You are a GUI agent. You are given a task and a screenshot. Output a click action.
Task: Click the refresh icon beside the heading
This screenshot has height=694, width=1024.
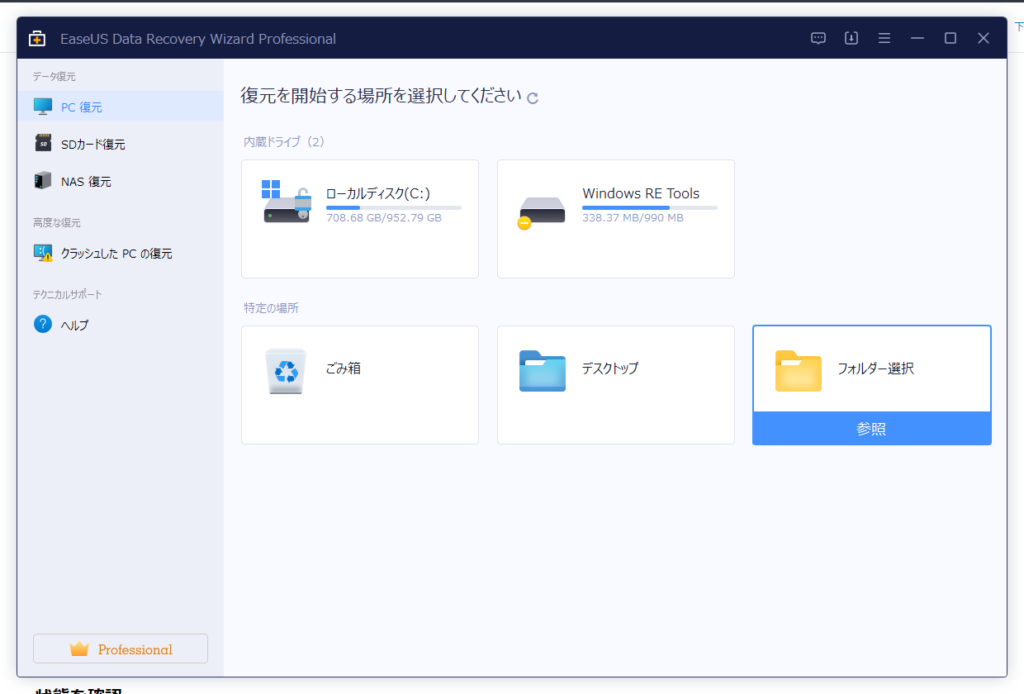point(533,98)
